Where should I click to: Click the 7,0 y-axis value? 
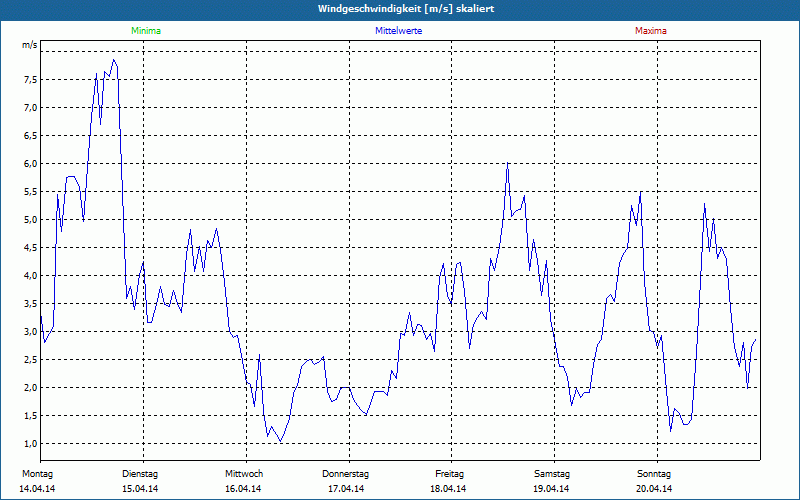(x=30, y=108)
